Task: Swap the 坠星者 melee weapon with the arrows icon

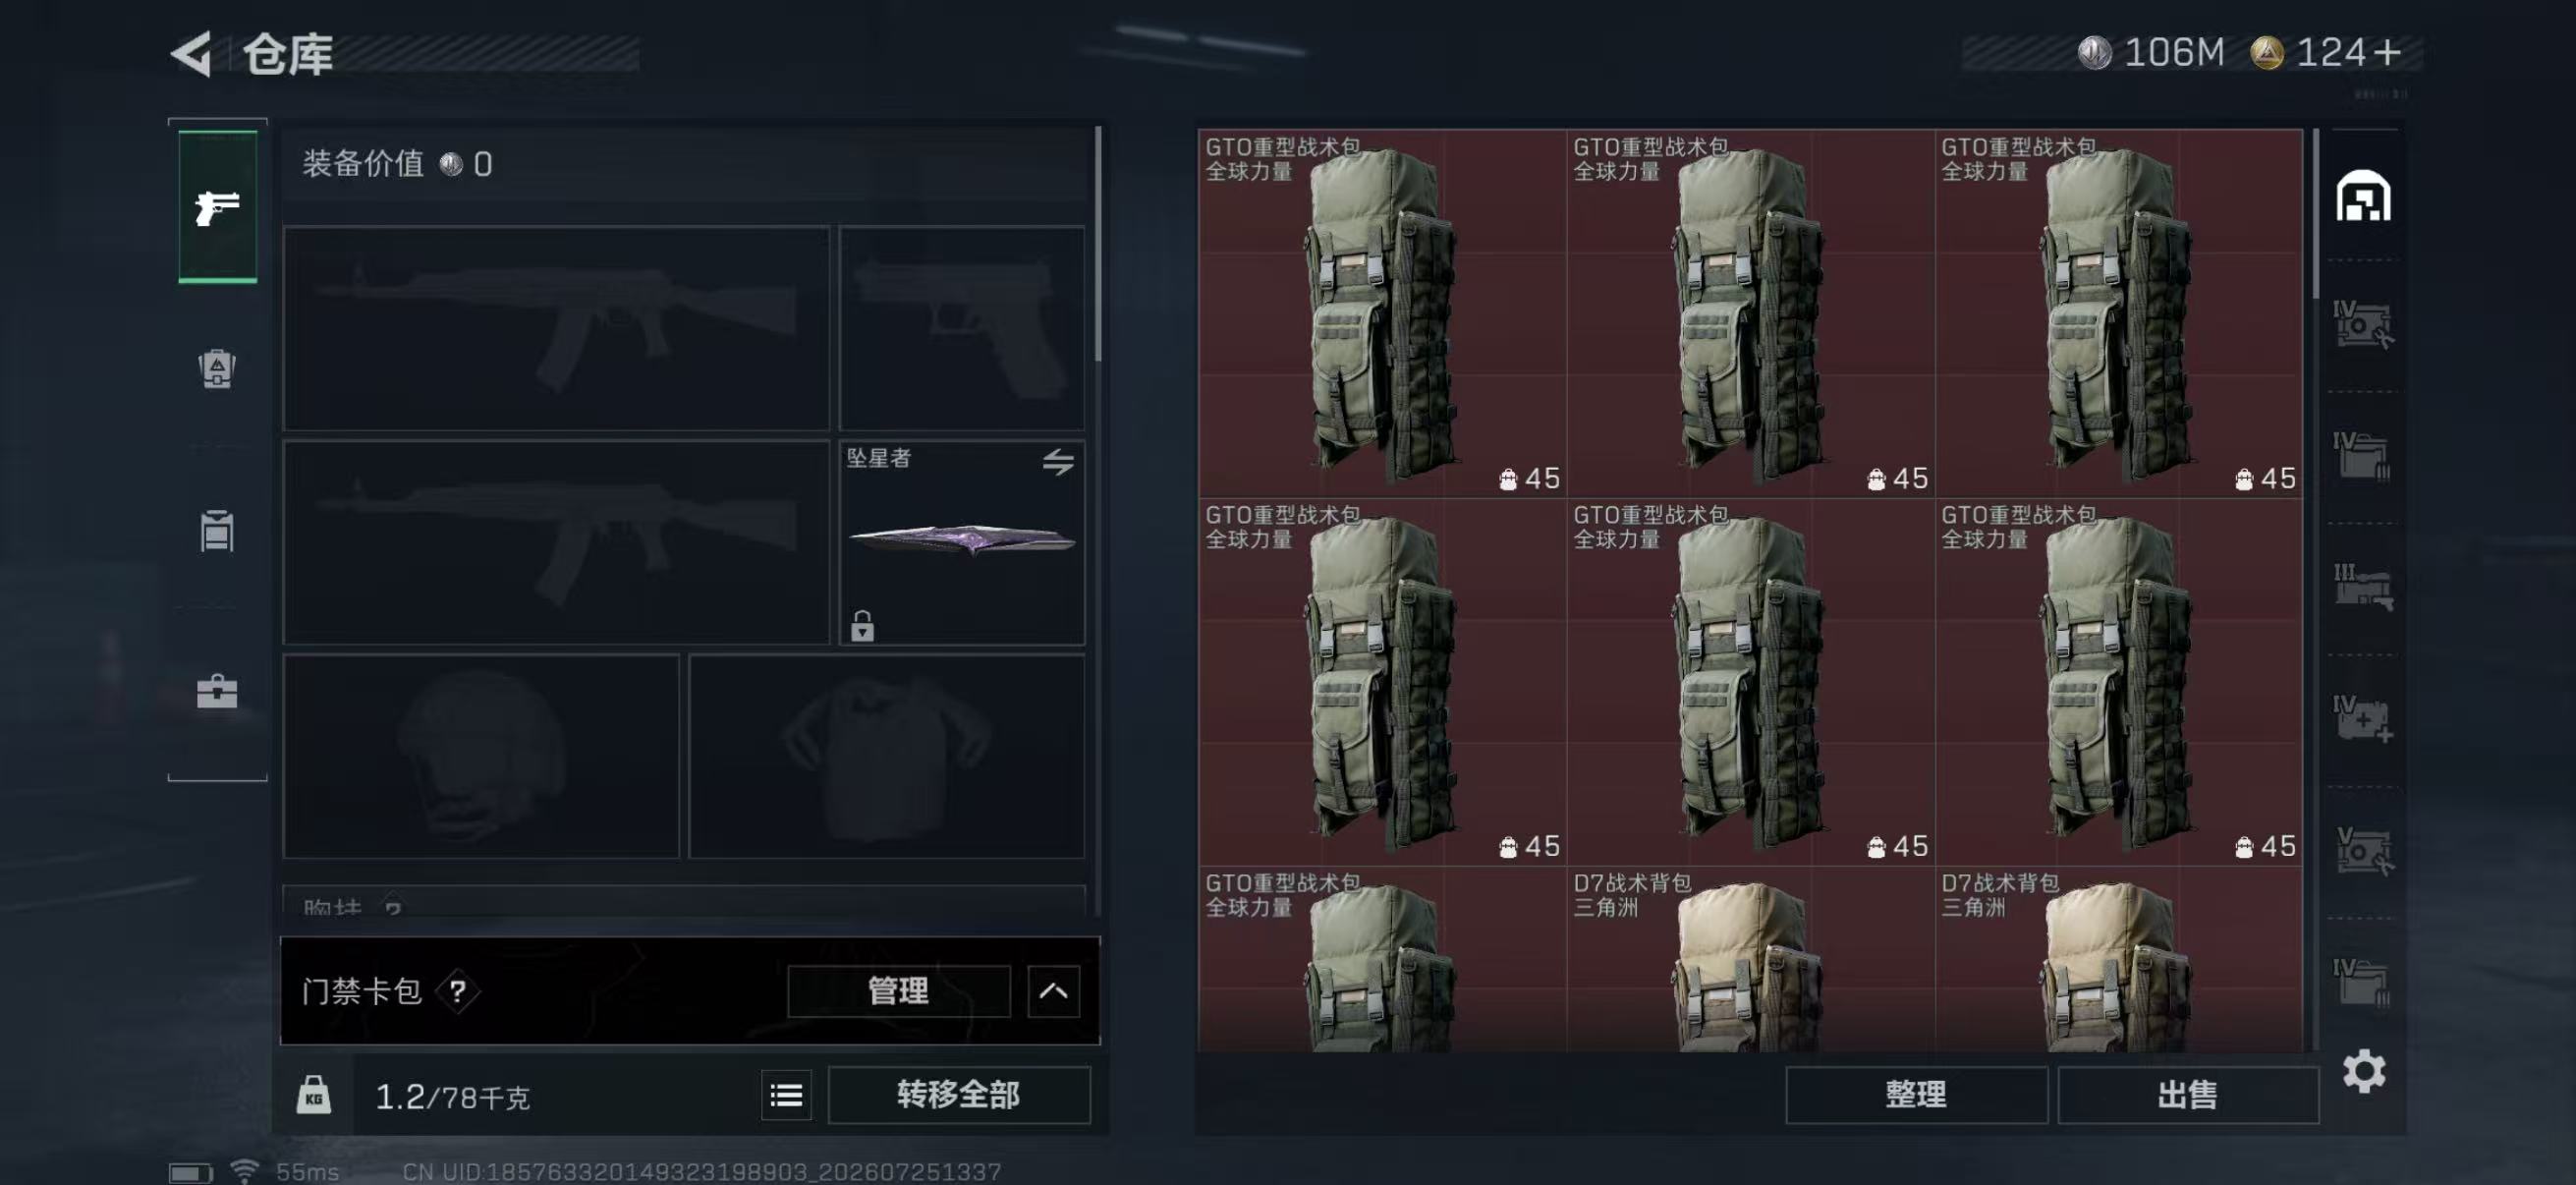Action: click(1058, 461)
